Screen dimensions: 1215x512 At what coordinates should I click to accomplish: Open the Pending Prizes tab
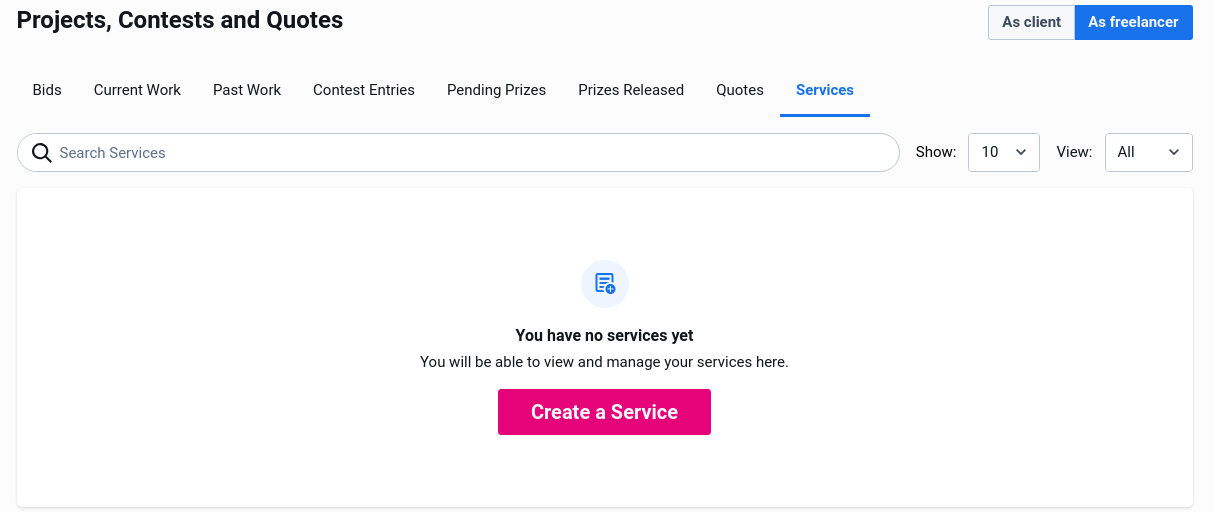coord(496,90)
